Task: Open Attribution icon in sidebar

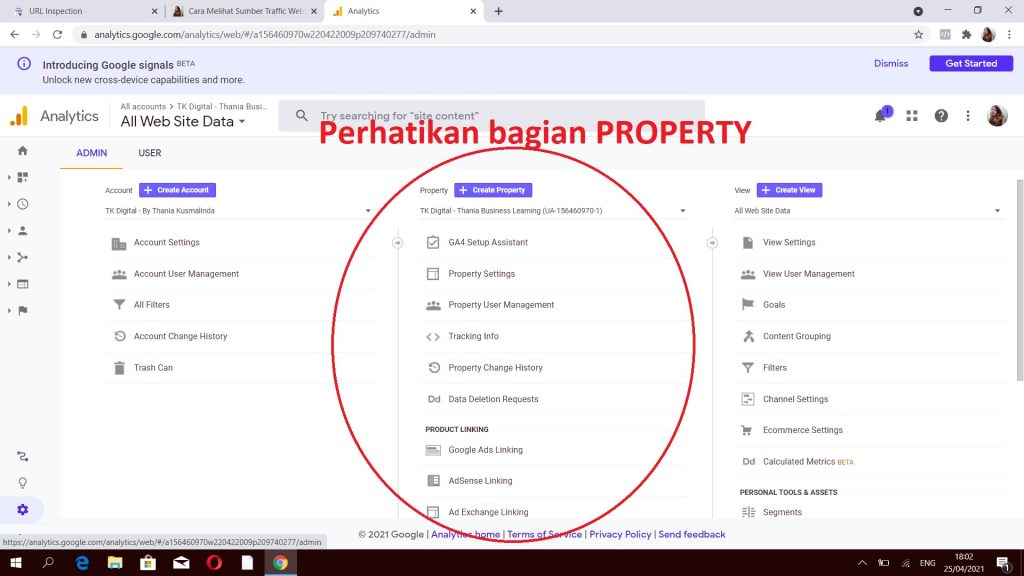Action: (23, 456)
